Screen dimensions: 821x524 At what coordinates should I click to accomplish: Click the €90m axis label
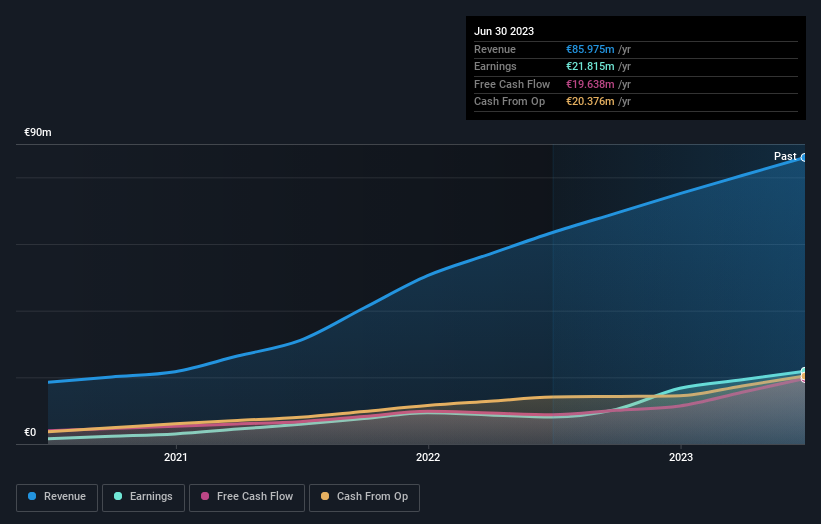(x=38, y=132)
